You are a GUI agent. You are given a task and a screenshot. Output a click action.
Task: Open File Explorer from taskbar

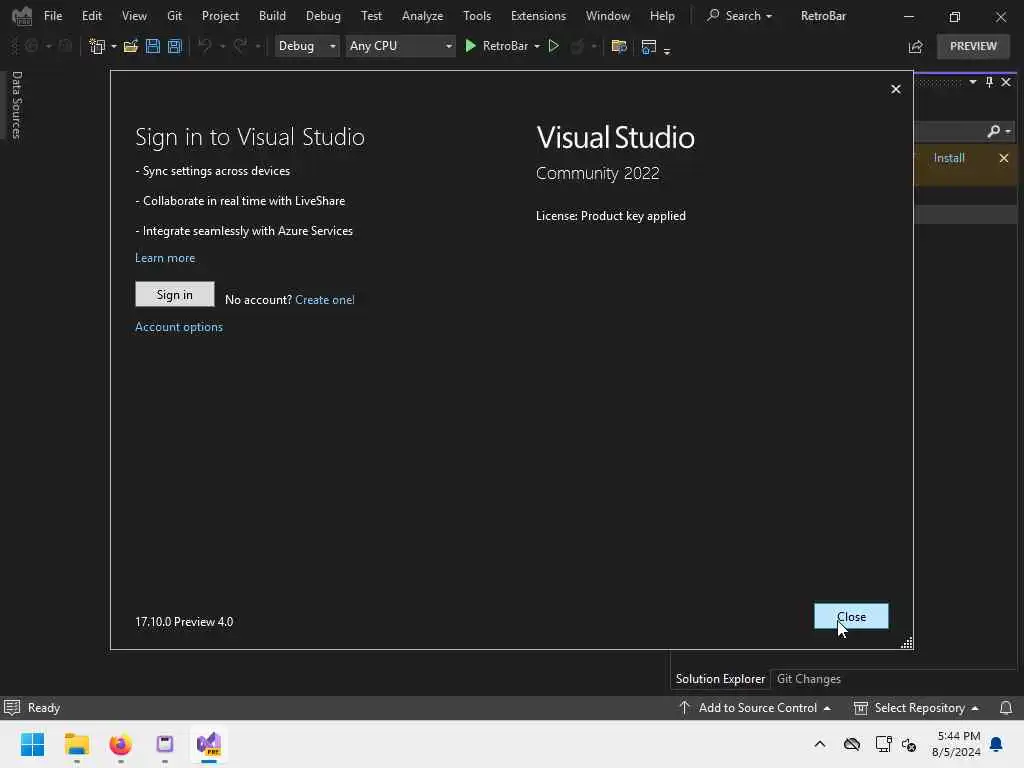click(77, 744)
